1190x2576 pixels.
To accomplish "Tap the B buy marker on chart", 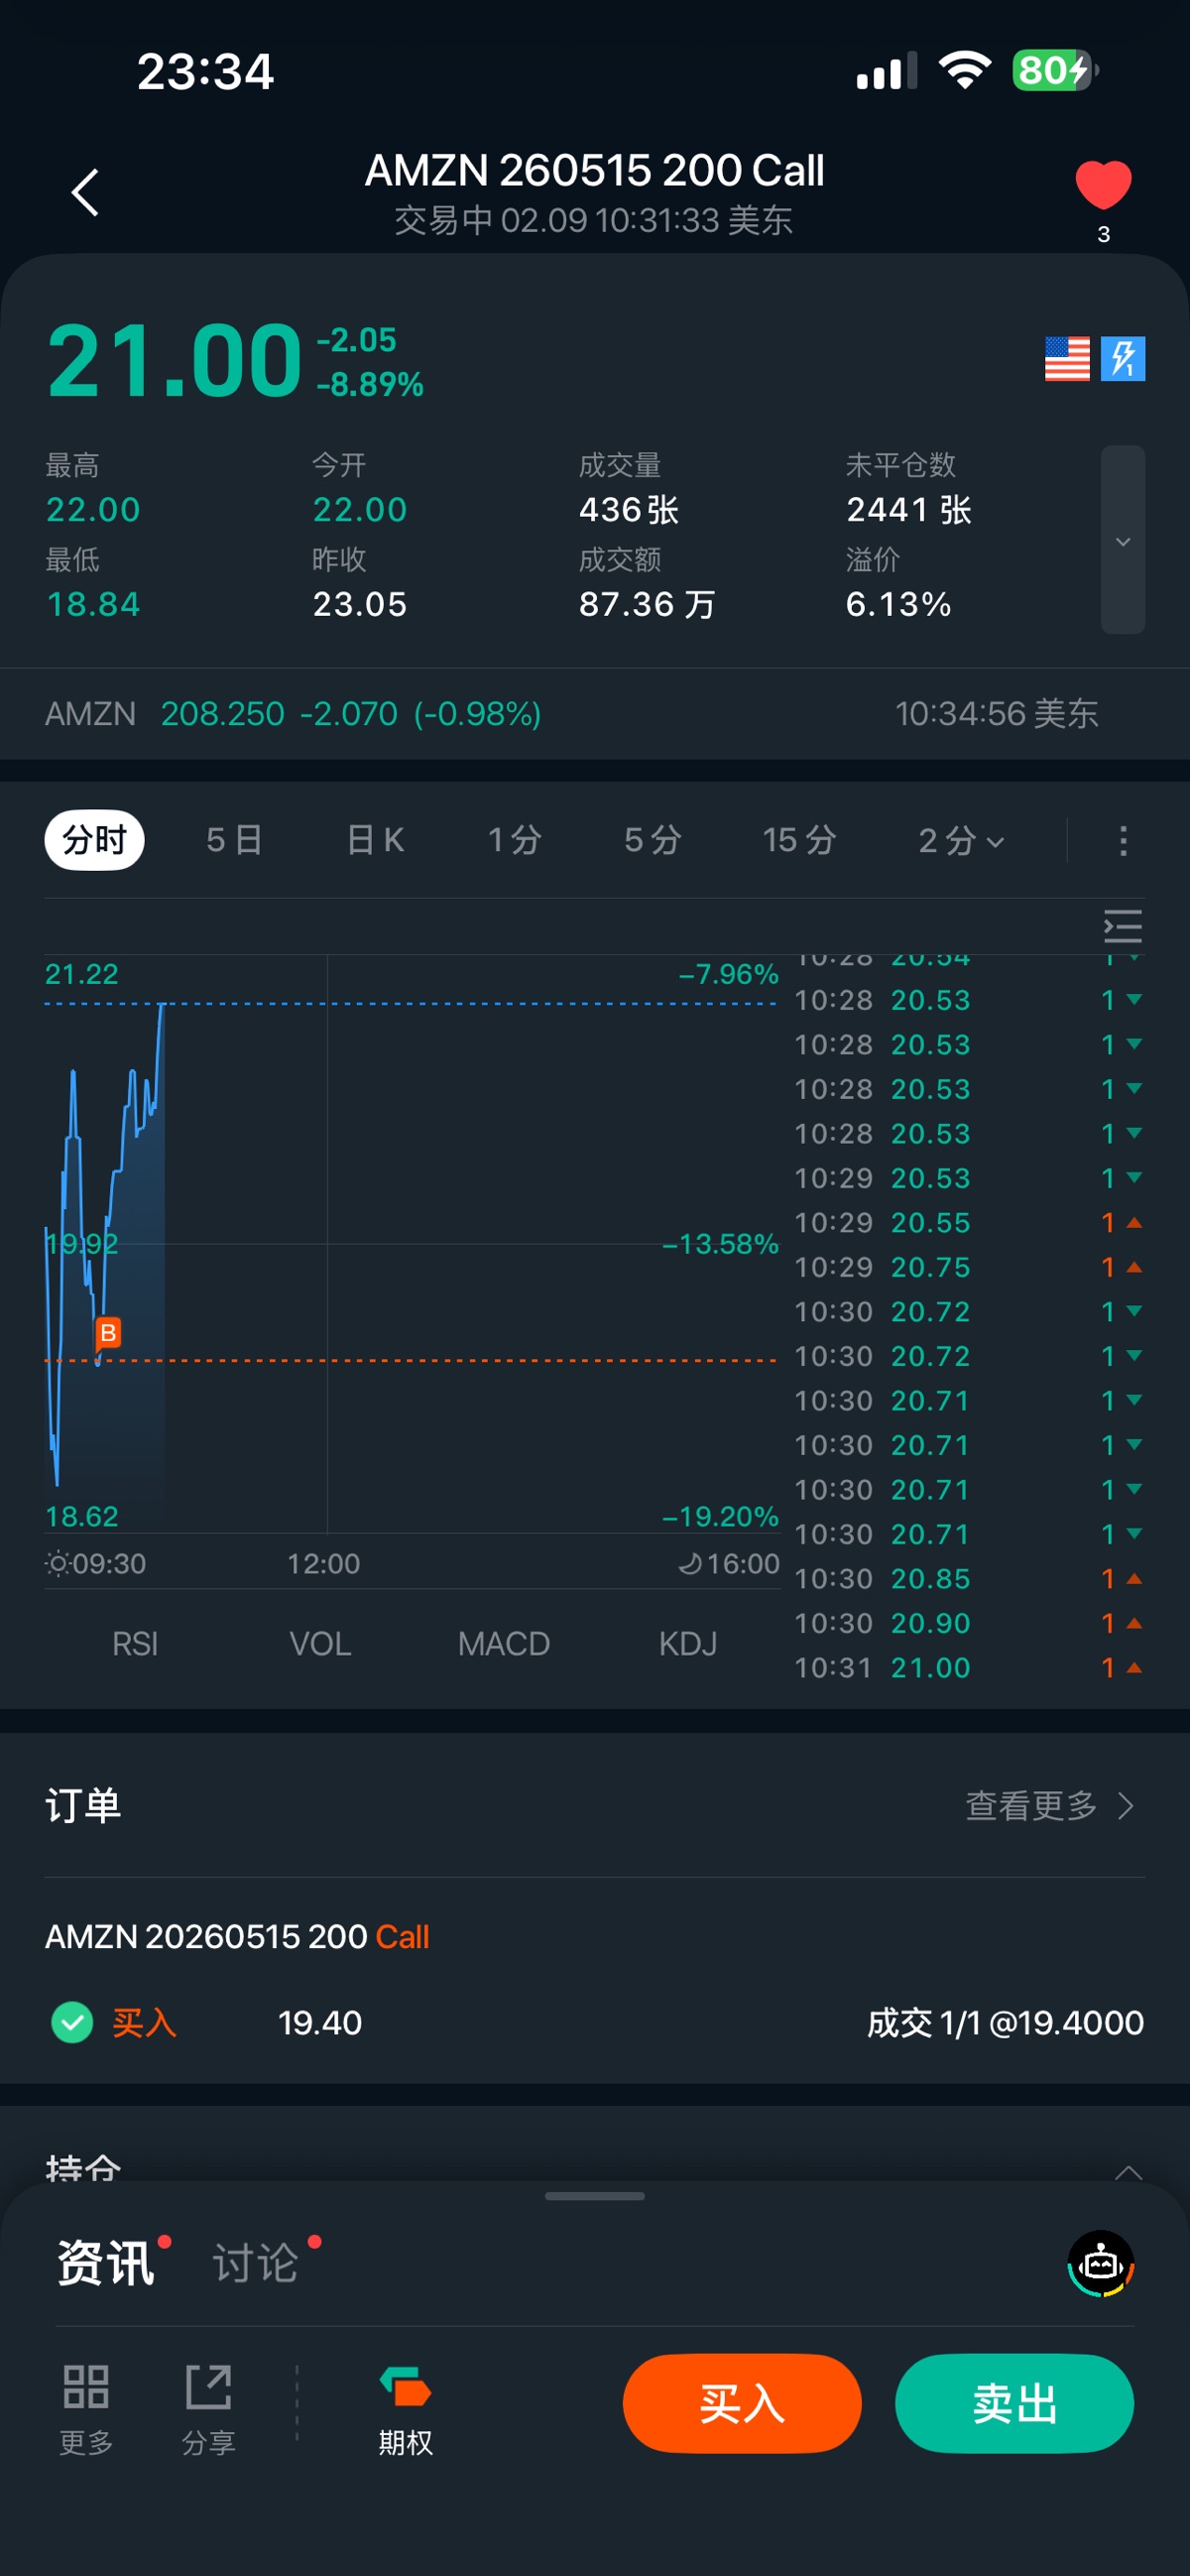I will [108, 1333].
